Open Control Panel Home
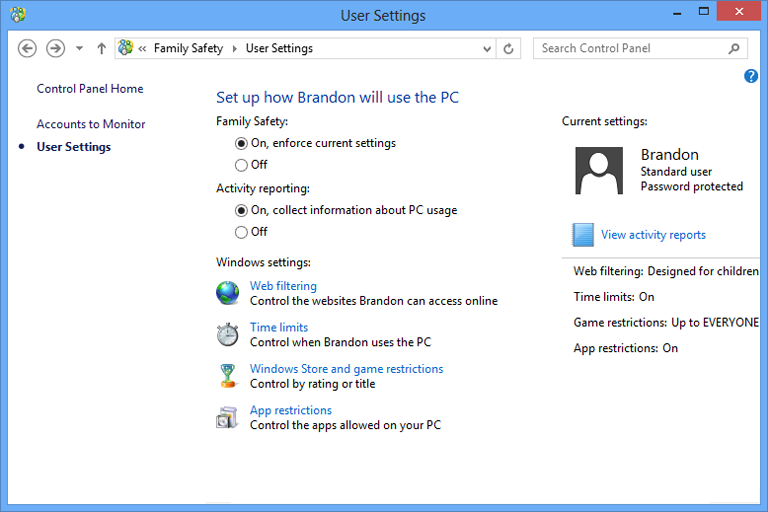This screenshot has width=768, height=512. [x=90, y=89]
